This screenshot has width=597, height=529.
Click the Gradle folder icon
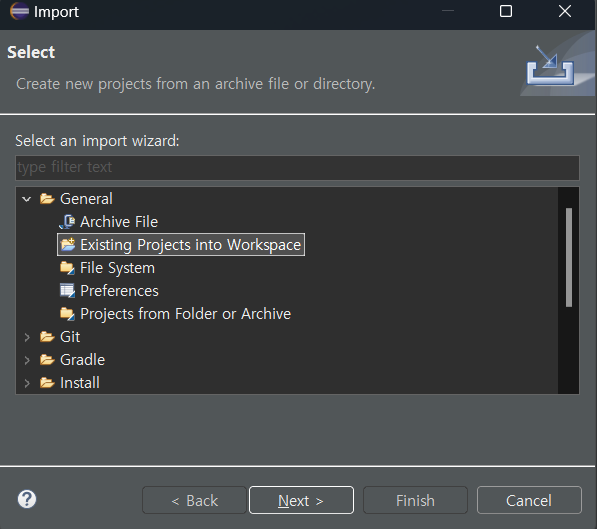47,360
